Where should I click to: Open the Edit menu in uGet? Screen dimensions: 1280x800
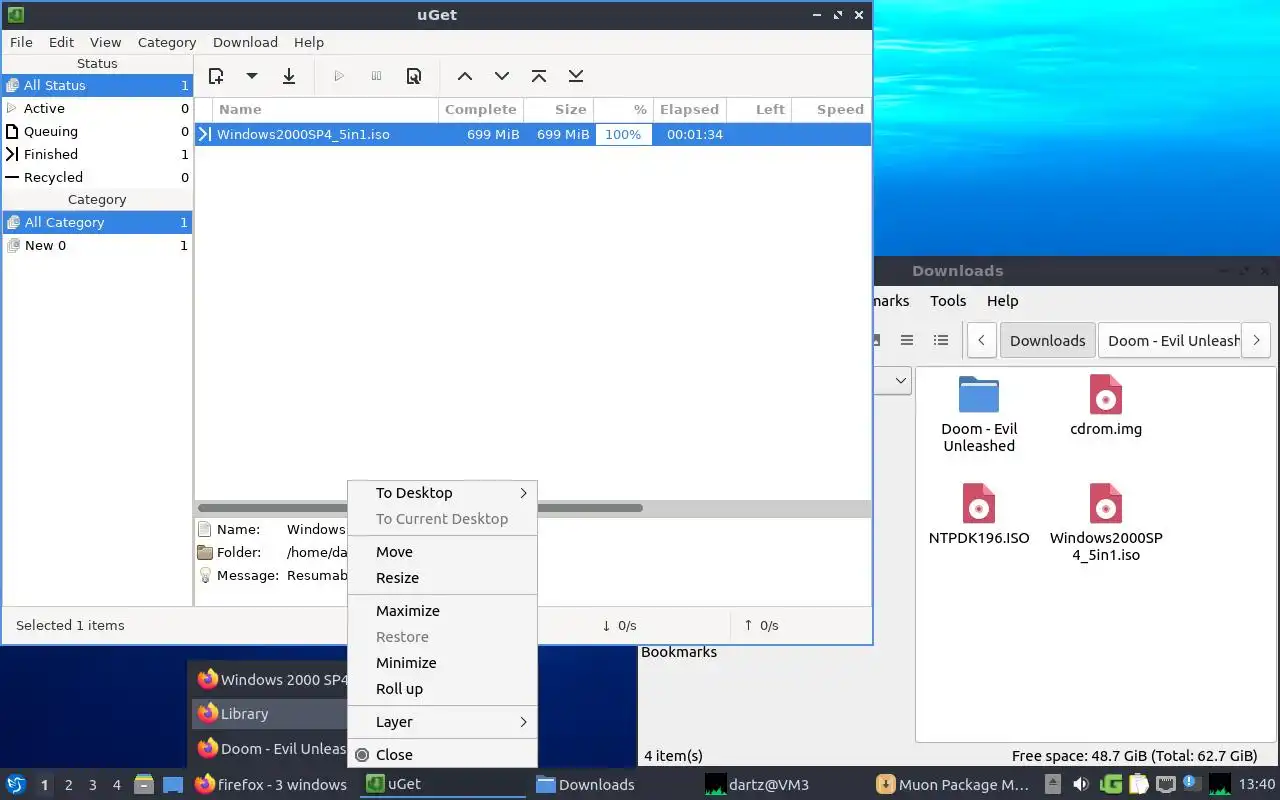[61, 42]
